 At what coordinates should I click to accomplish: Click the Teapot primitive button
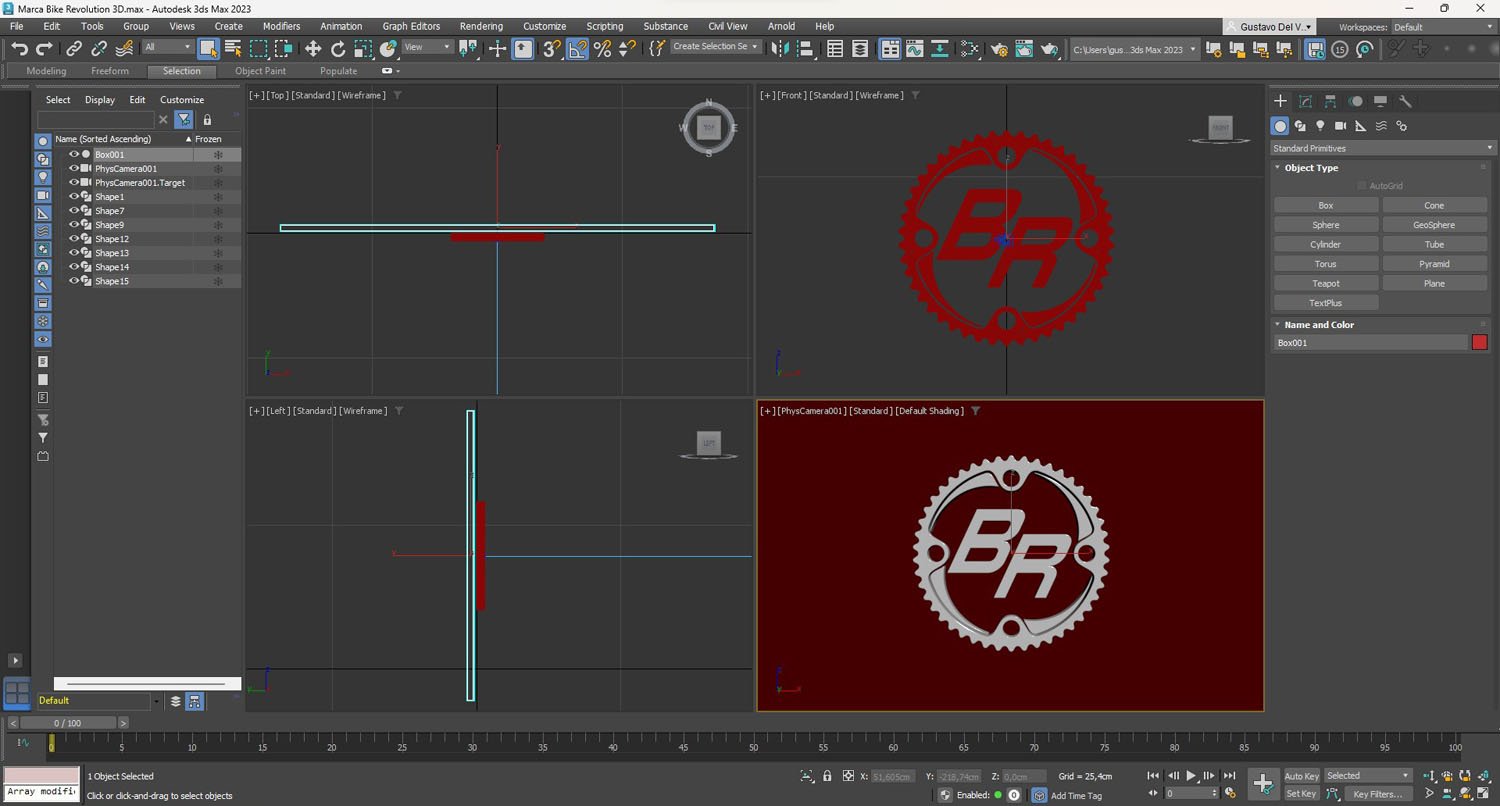tap(1326, 284)
